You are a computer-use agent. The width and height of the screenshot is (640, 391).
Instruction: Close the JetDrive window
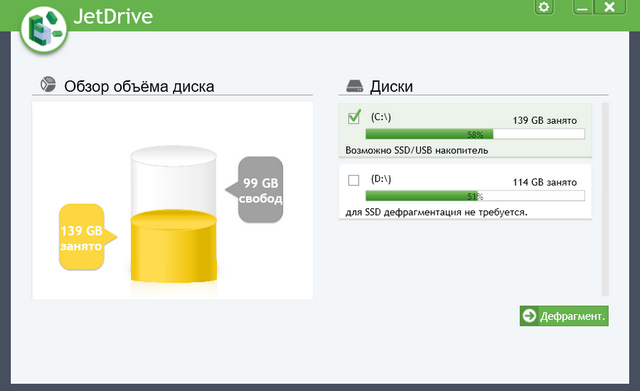(609, 7)
